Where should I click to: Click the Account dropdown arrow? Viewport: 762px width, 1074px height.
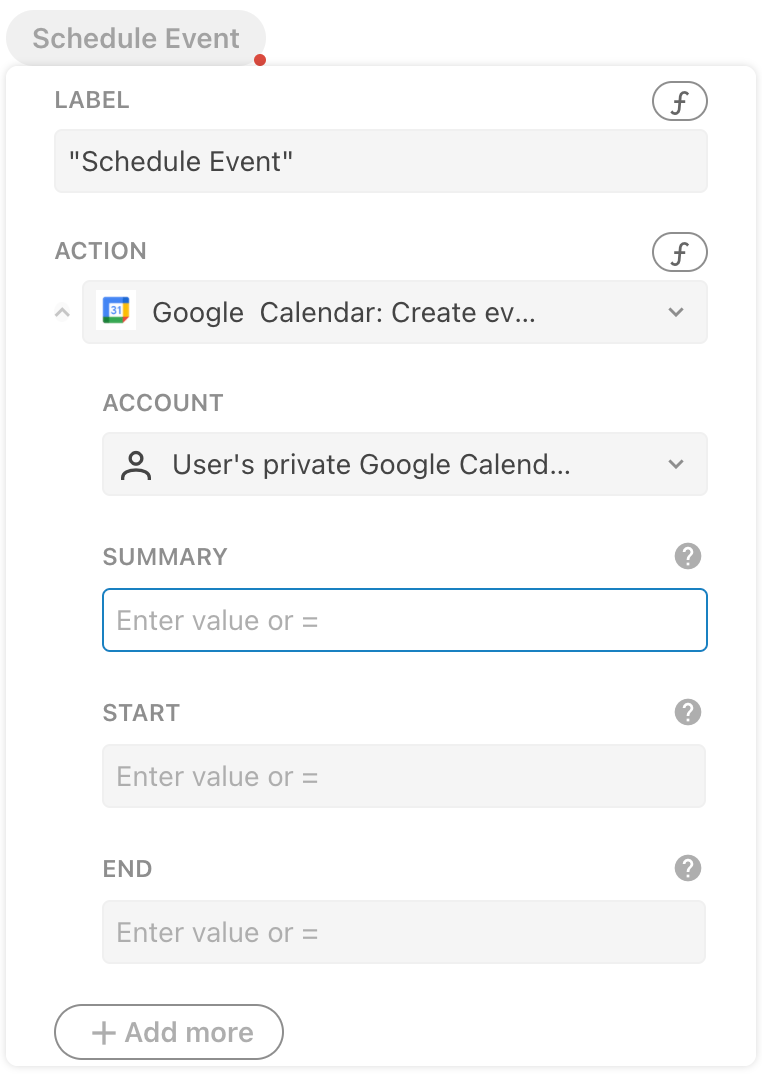pos(676,464)
